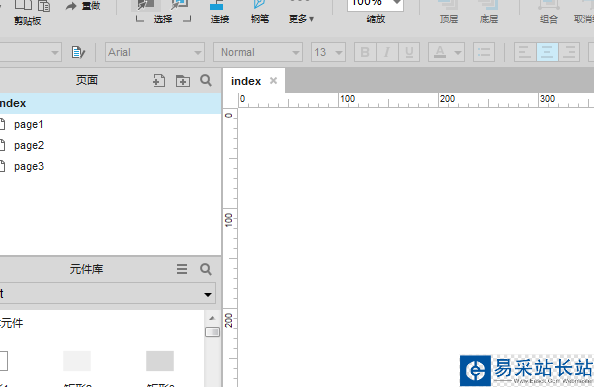Select the intersected selection mode tool
Screen dimensions: 594x387
coord(146,5)
